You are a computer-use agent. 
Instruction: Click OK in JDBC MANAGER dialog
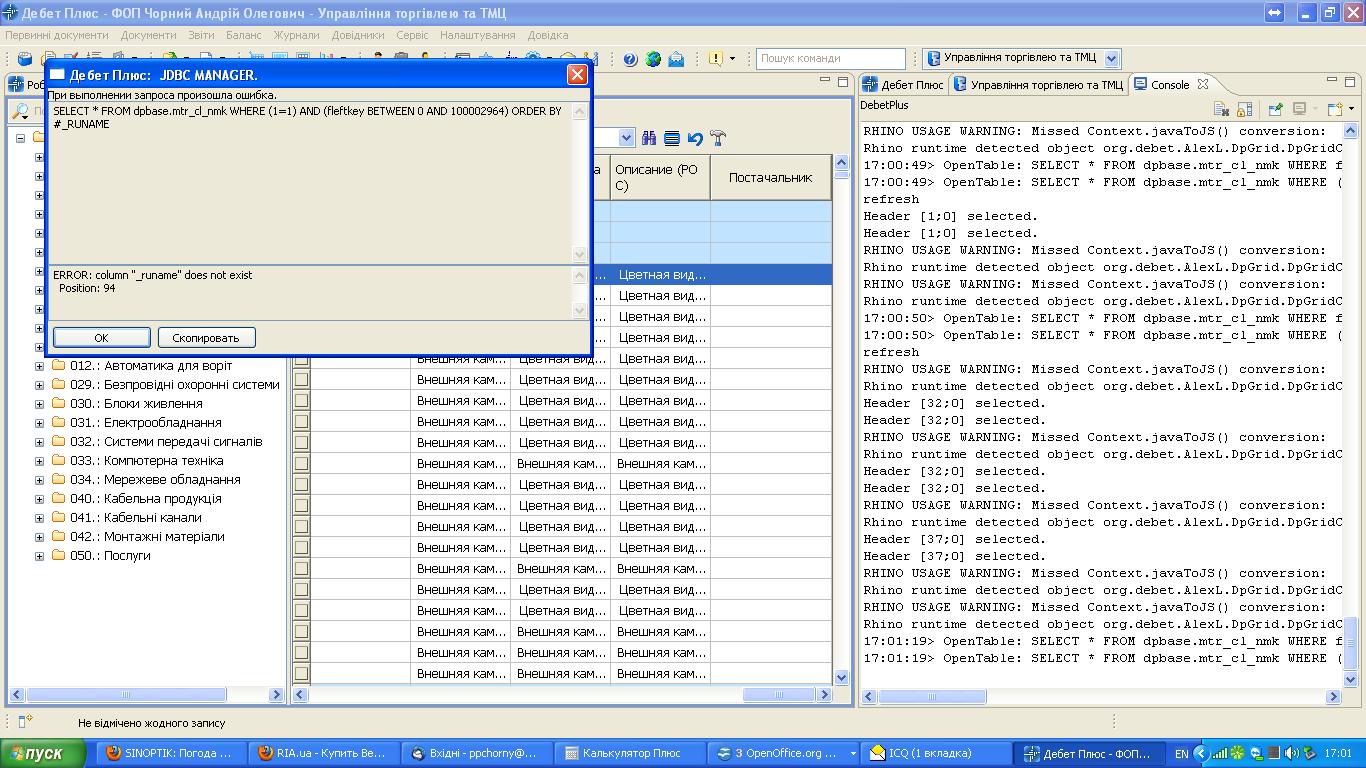coord(101,338)
